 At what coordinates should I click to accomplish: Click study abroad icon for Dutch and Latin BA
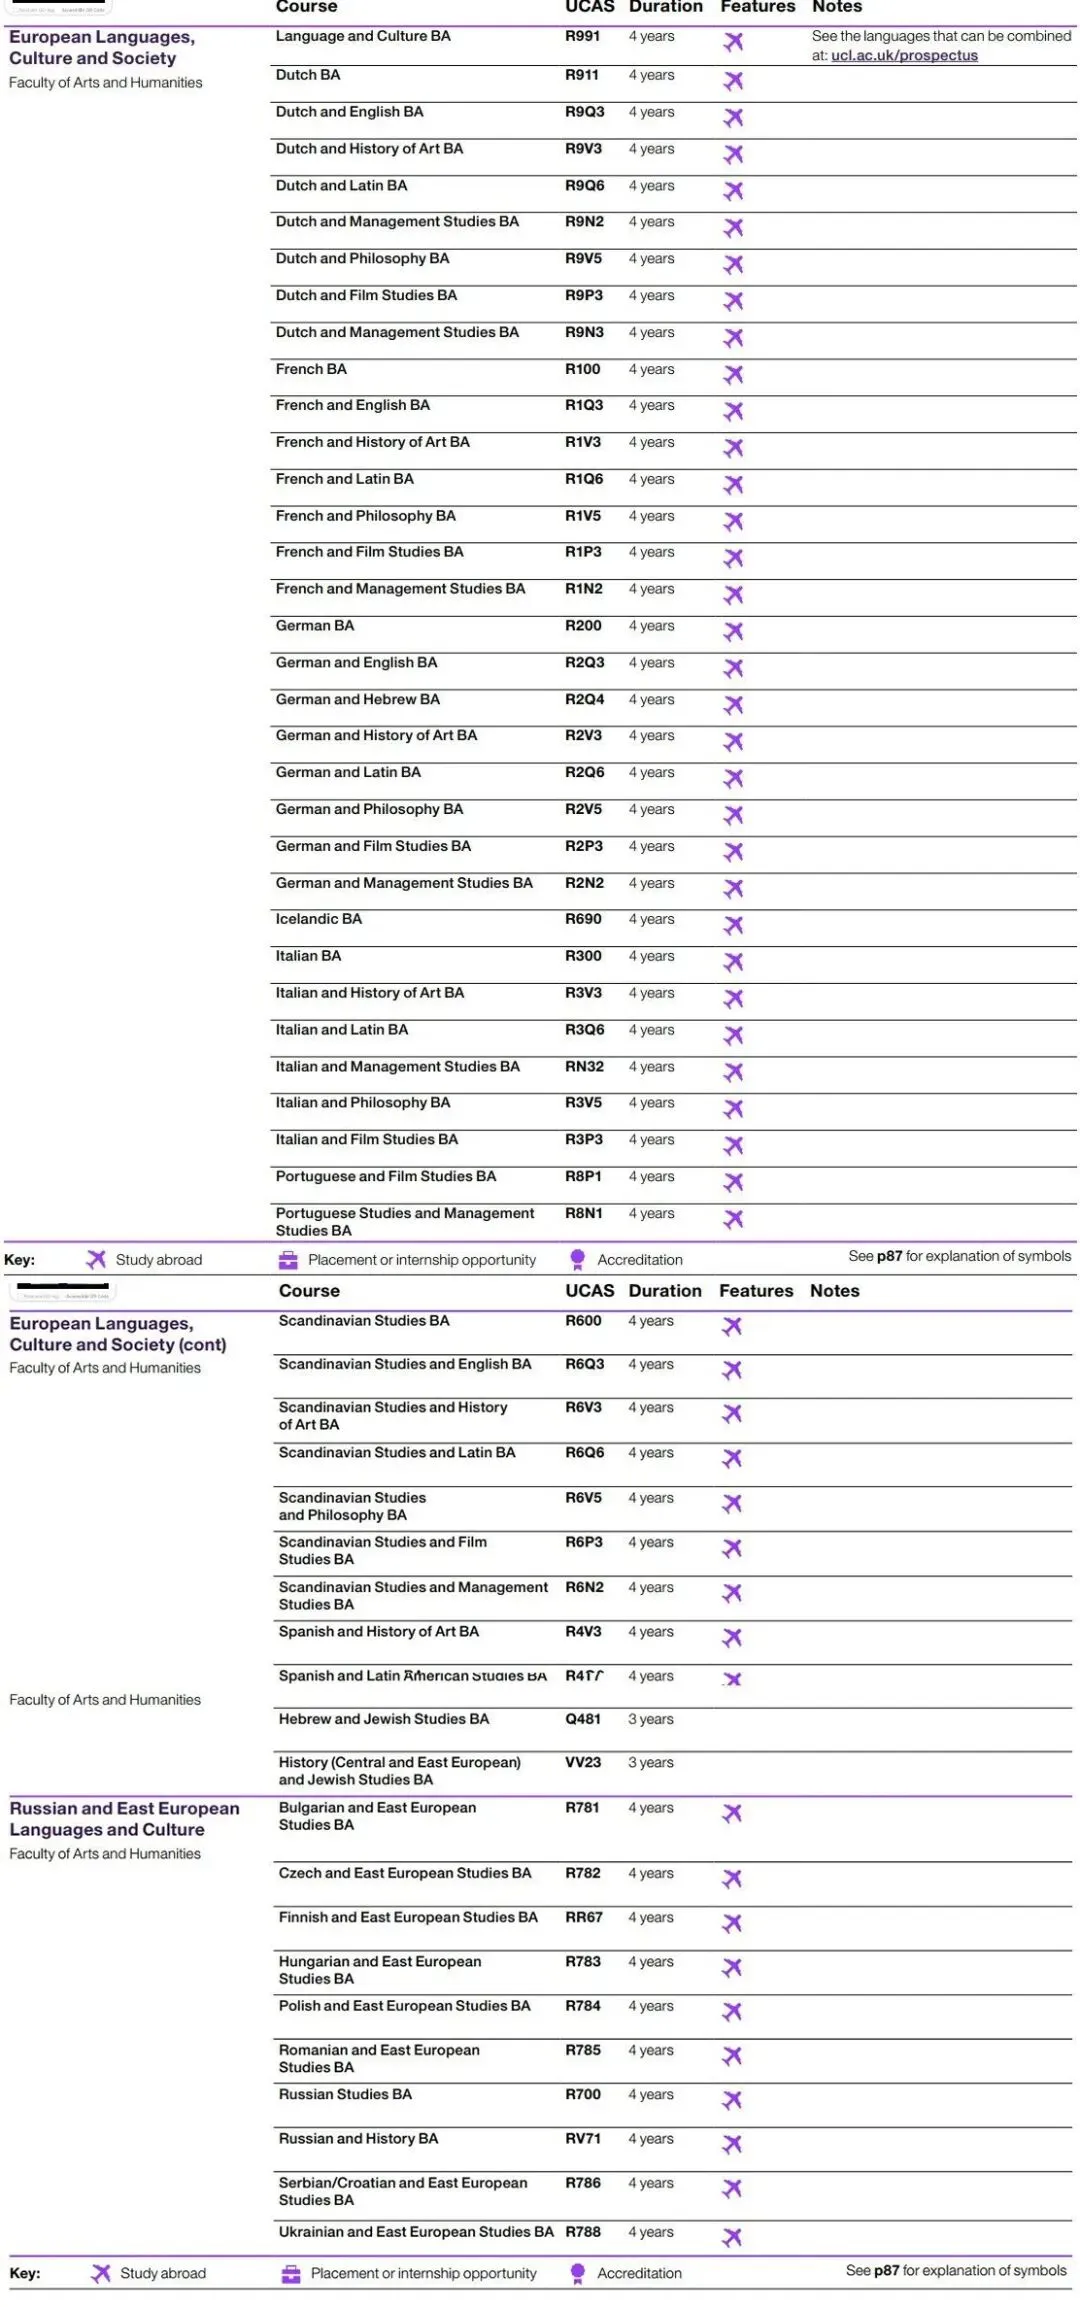coord(733,191)
